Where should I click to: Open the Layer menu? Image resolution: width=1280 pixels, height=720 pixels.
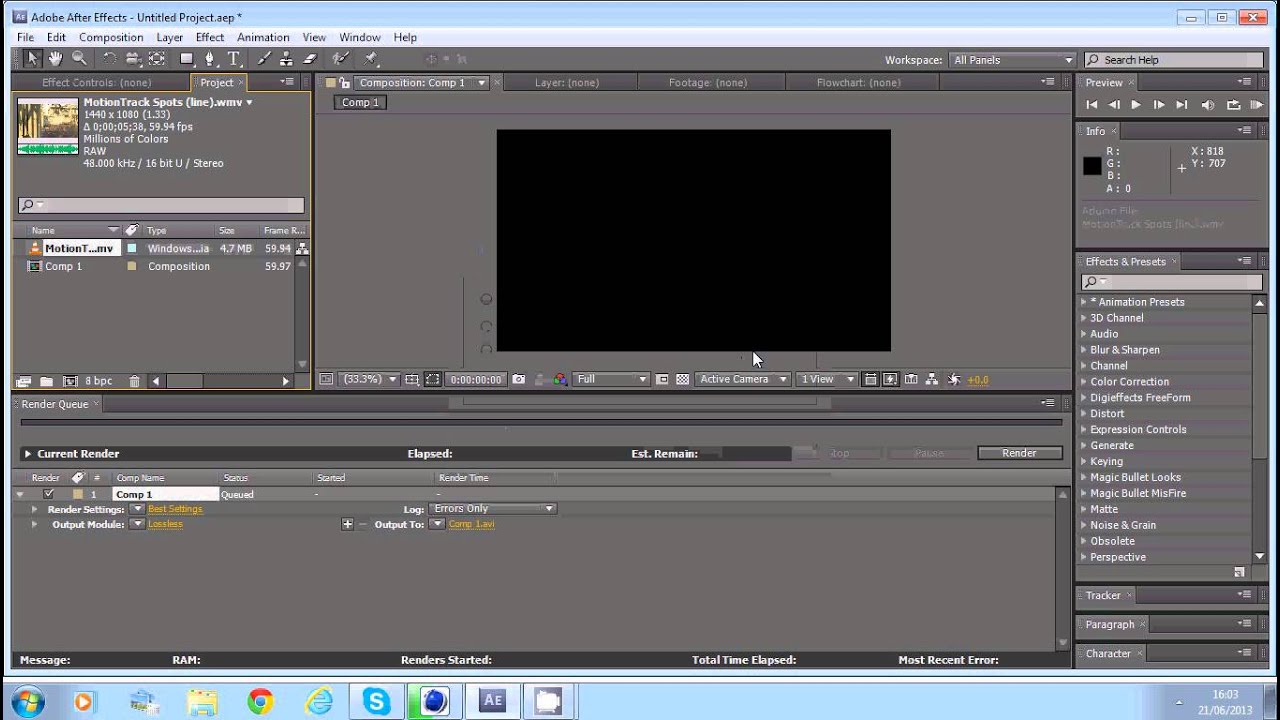[x=169, y=37]
